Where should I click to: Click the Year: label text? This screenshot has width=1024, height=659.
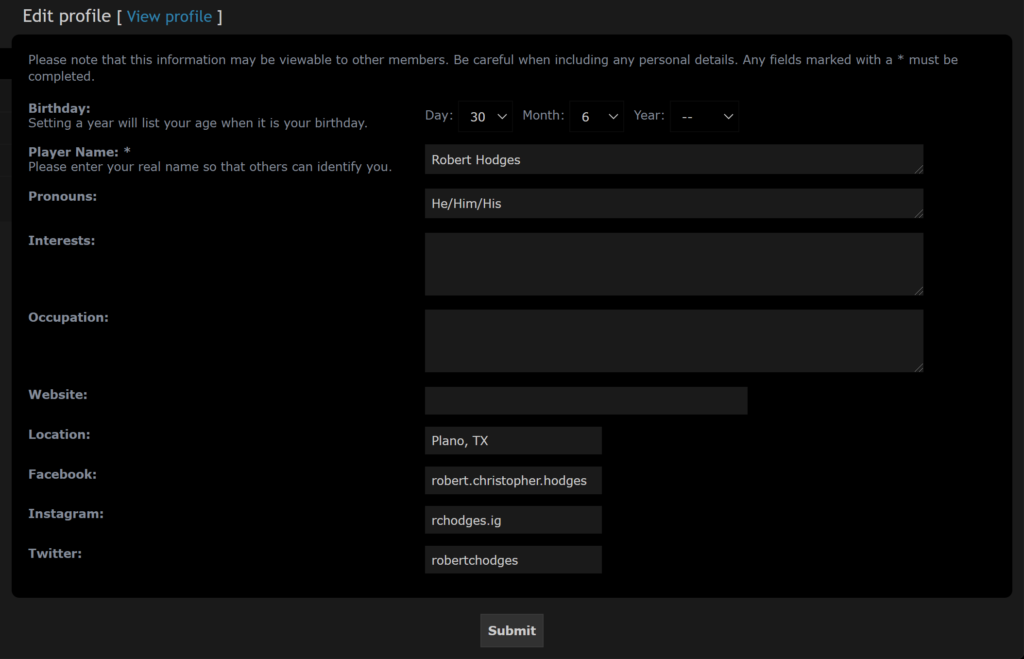click(x=649, y=116)
